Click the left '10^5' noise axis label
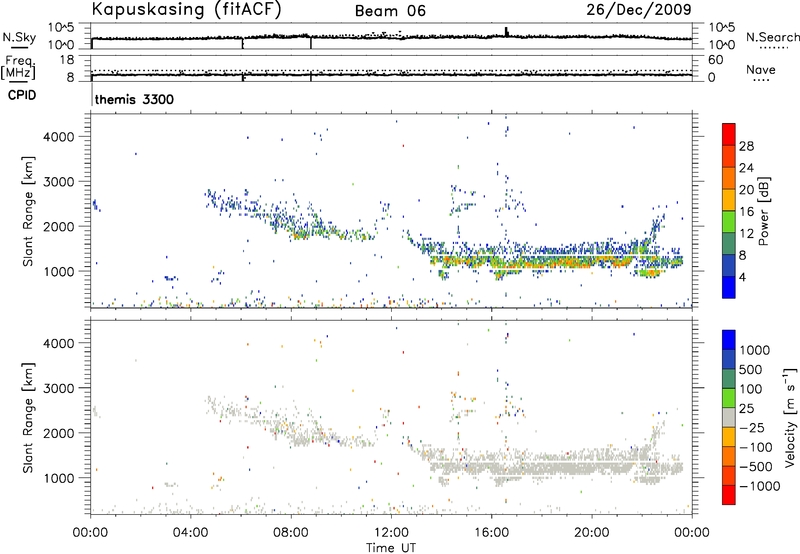This screenshot has width=800, height=554. pos(61,28)
